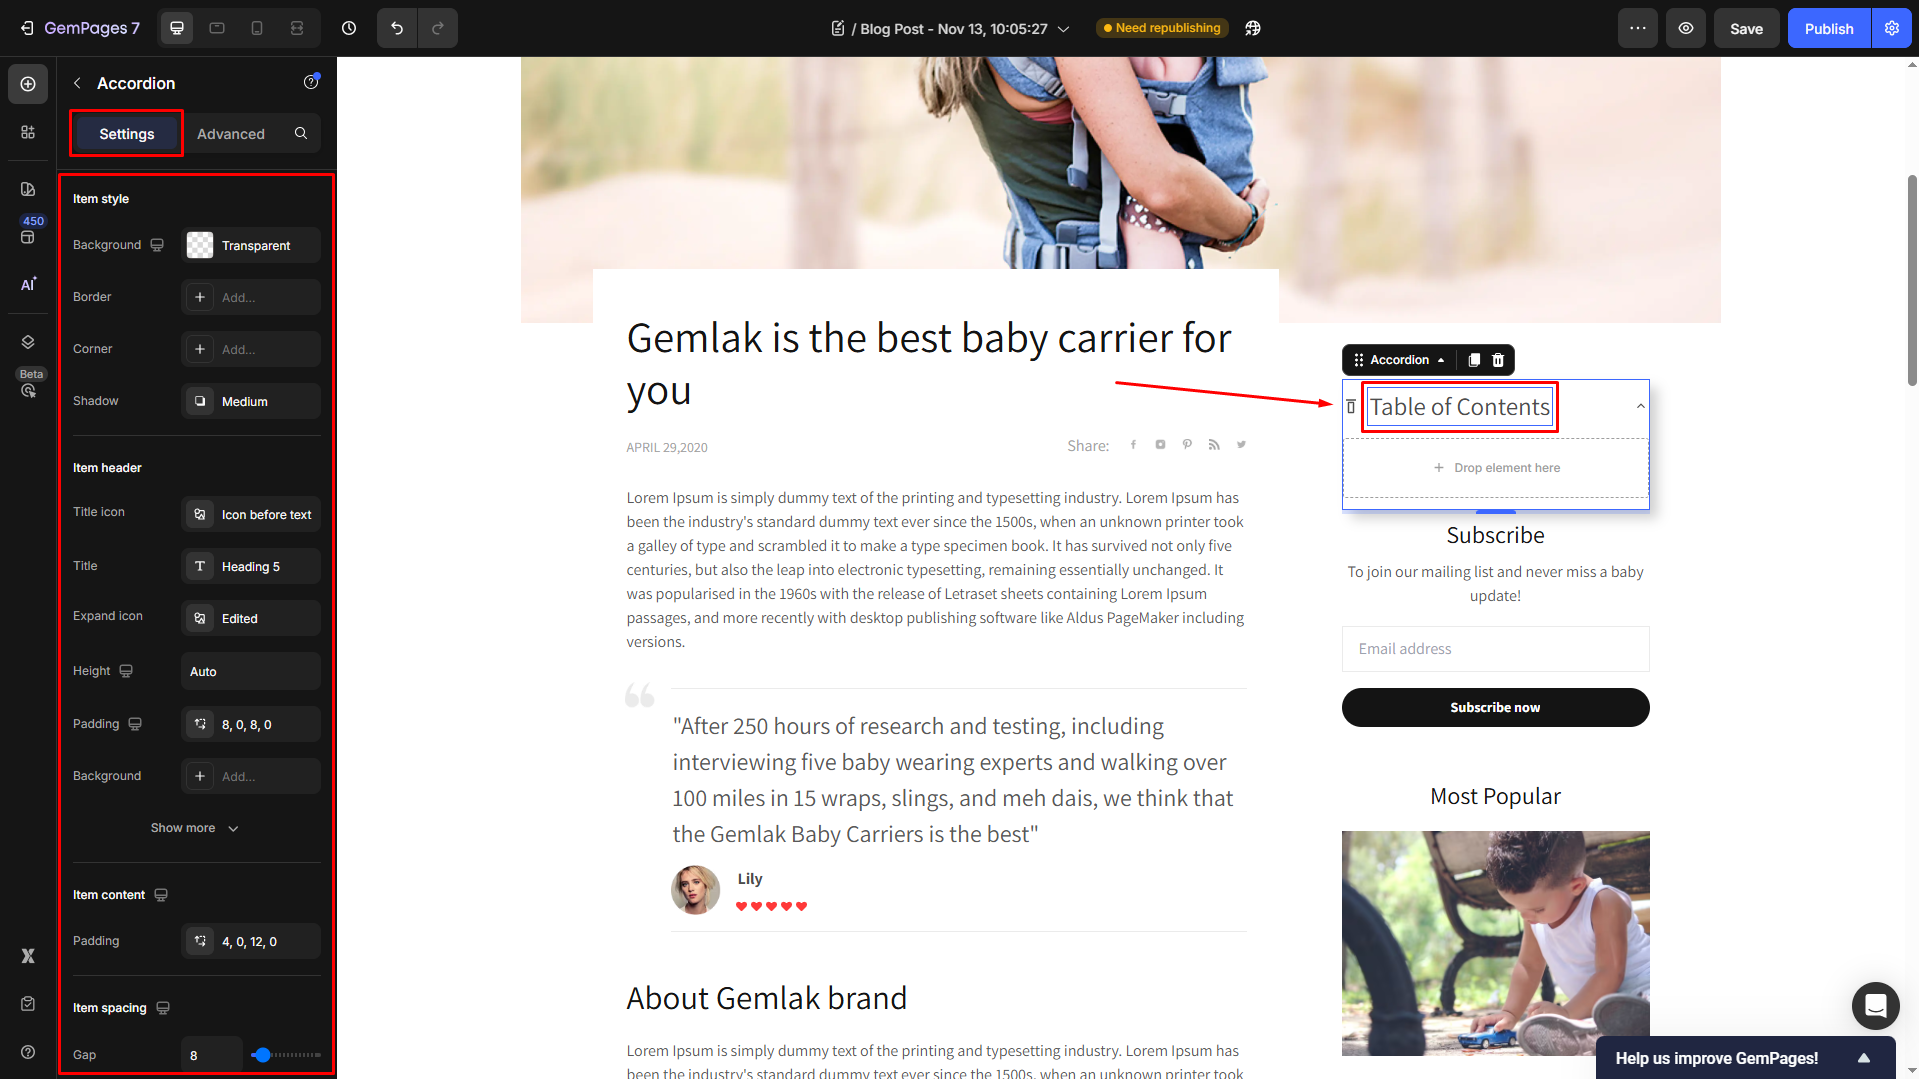
Task: Click the undo arrow in top toolbar
Action: [397, 28]
